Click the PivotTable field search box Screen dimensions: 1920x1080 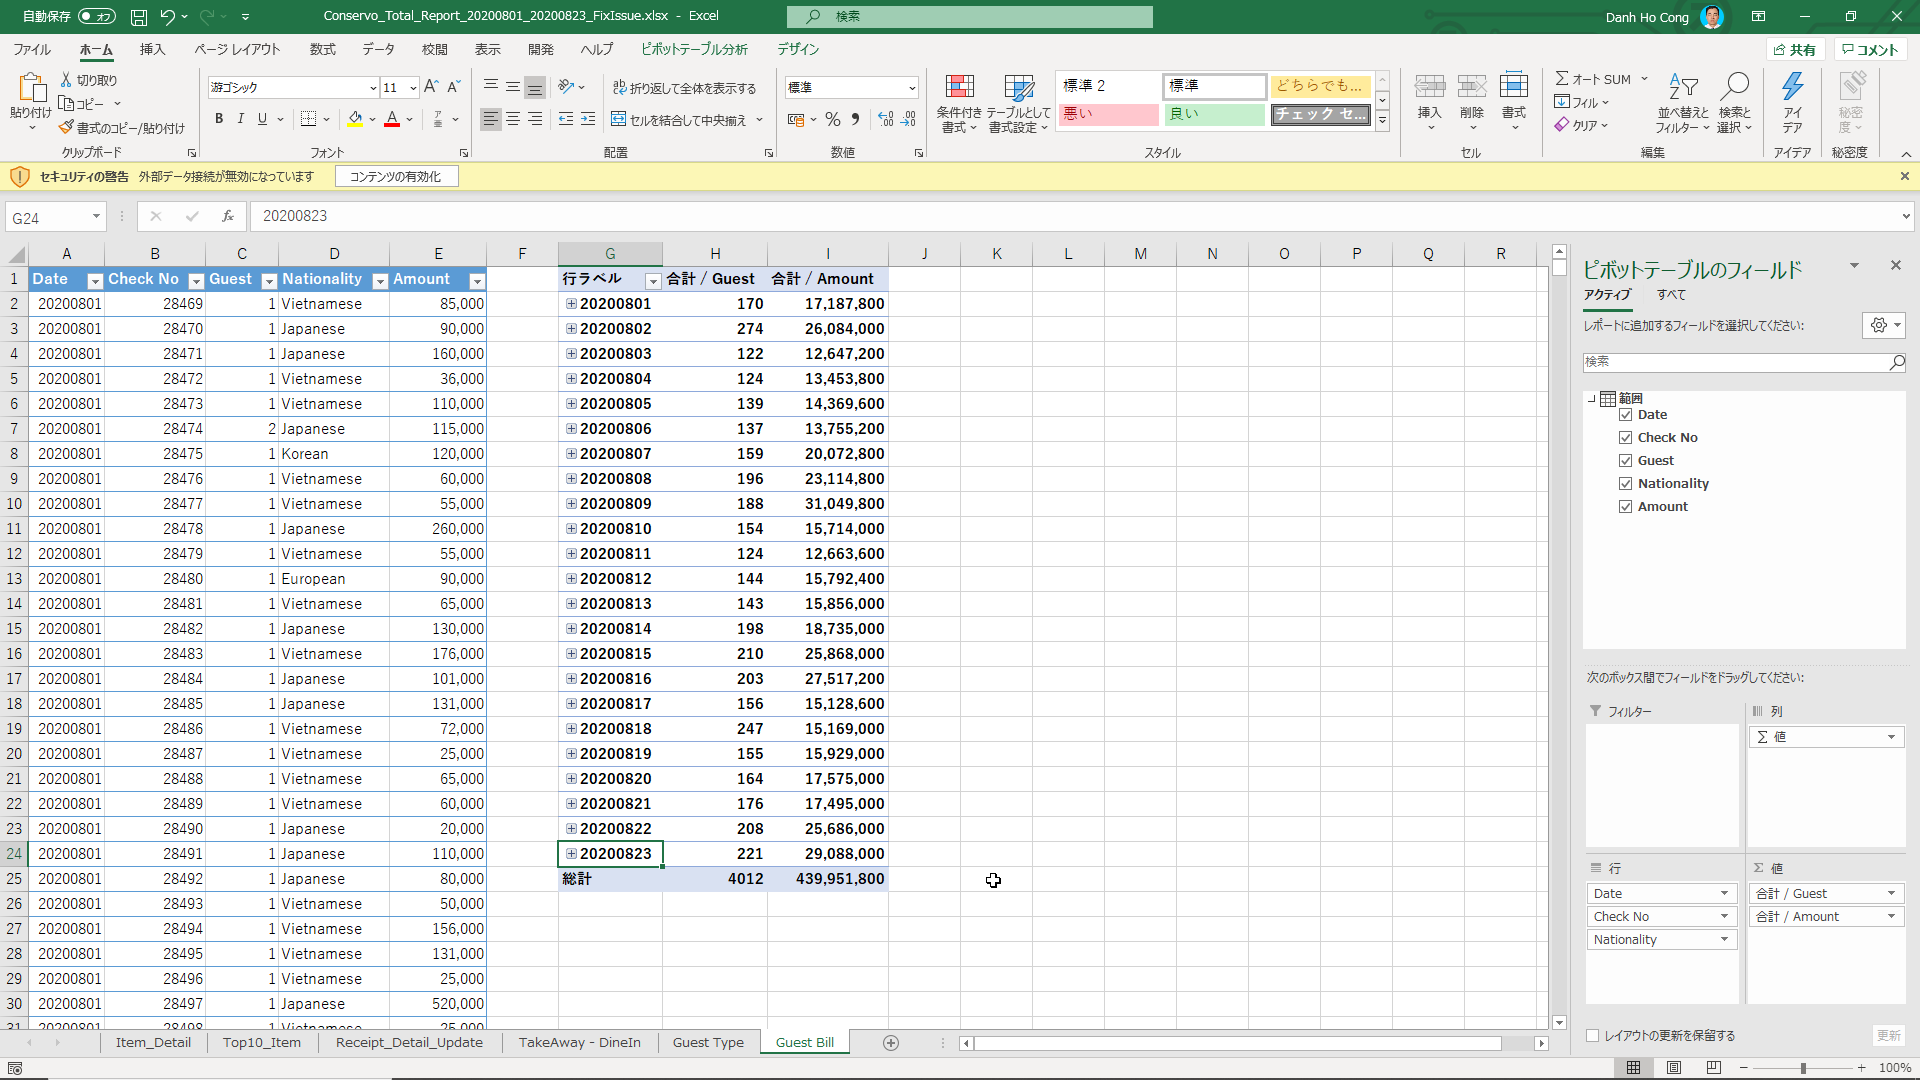[x=1735, y=362]
